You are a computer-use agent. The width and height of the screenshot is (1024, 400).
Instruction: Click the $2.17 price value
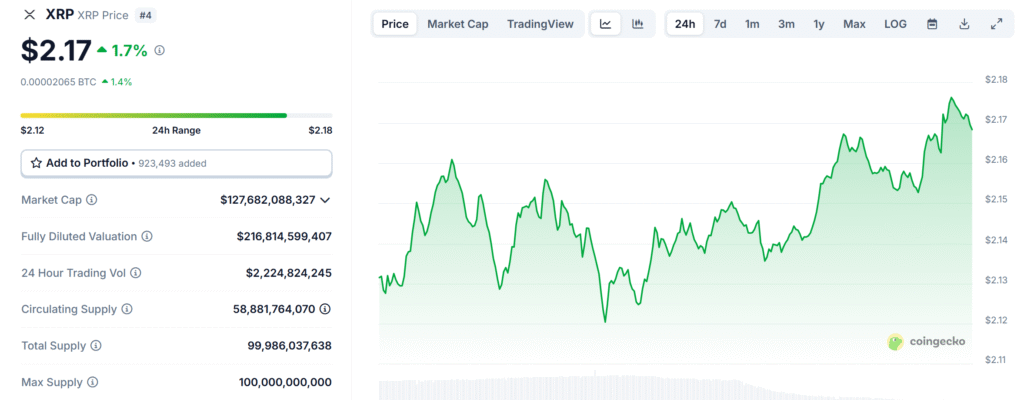pos(56,50)
